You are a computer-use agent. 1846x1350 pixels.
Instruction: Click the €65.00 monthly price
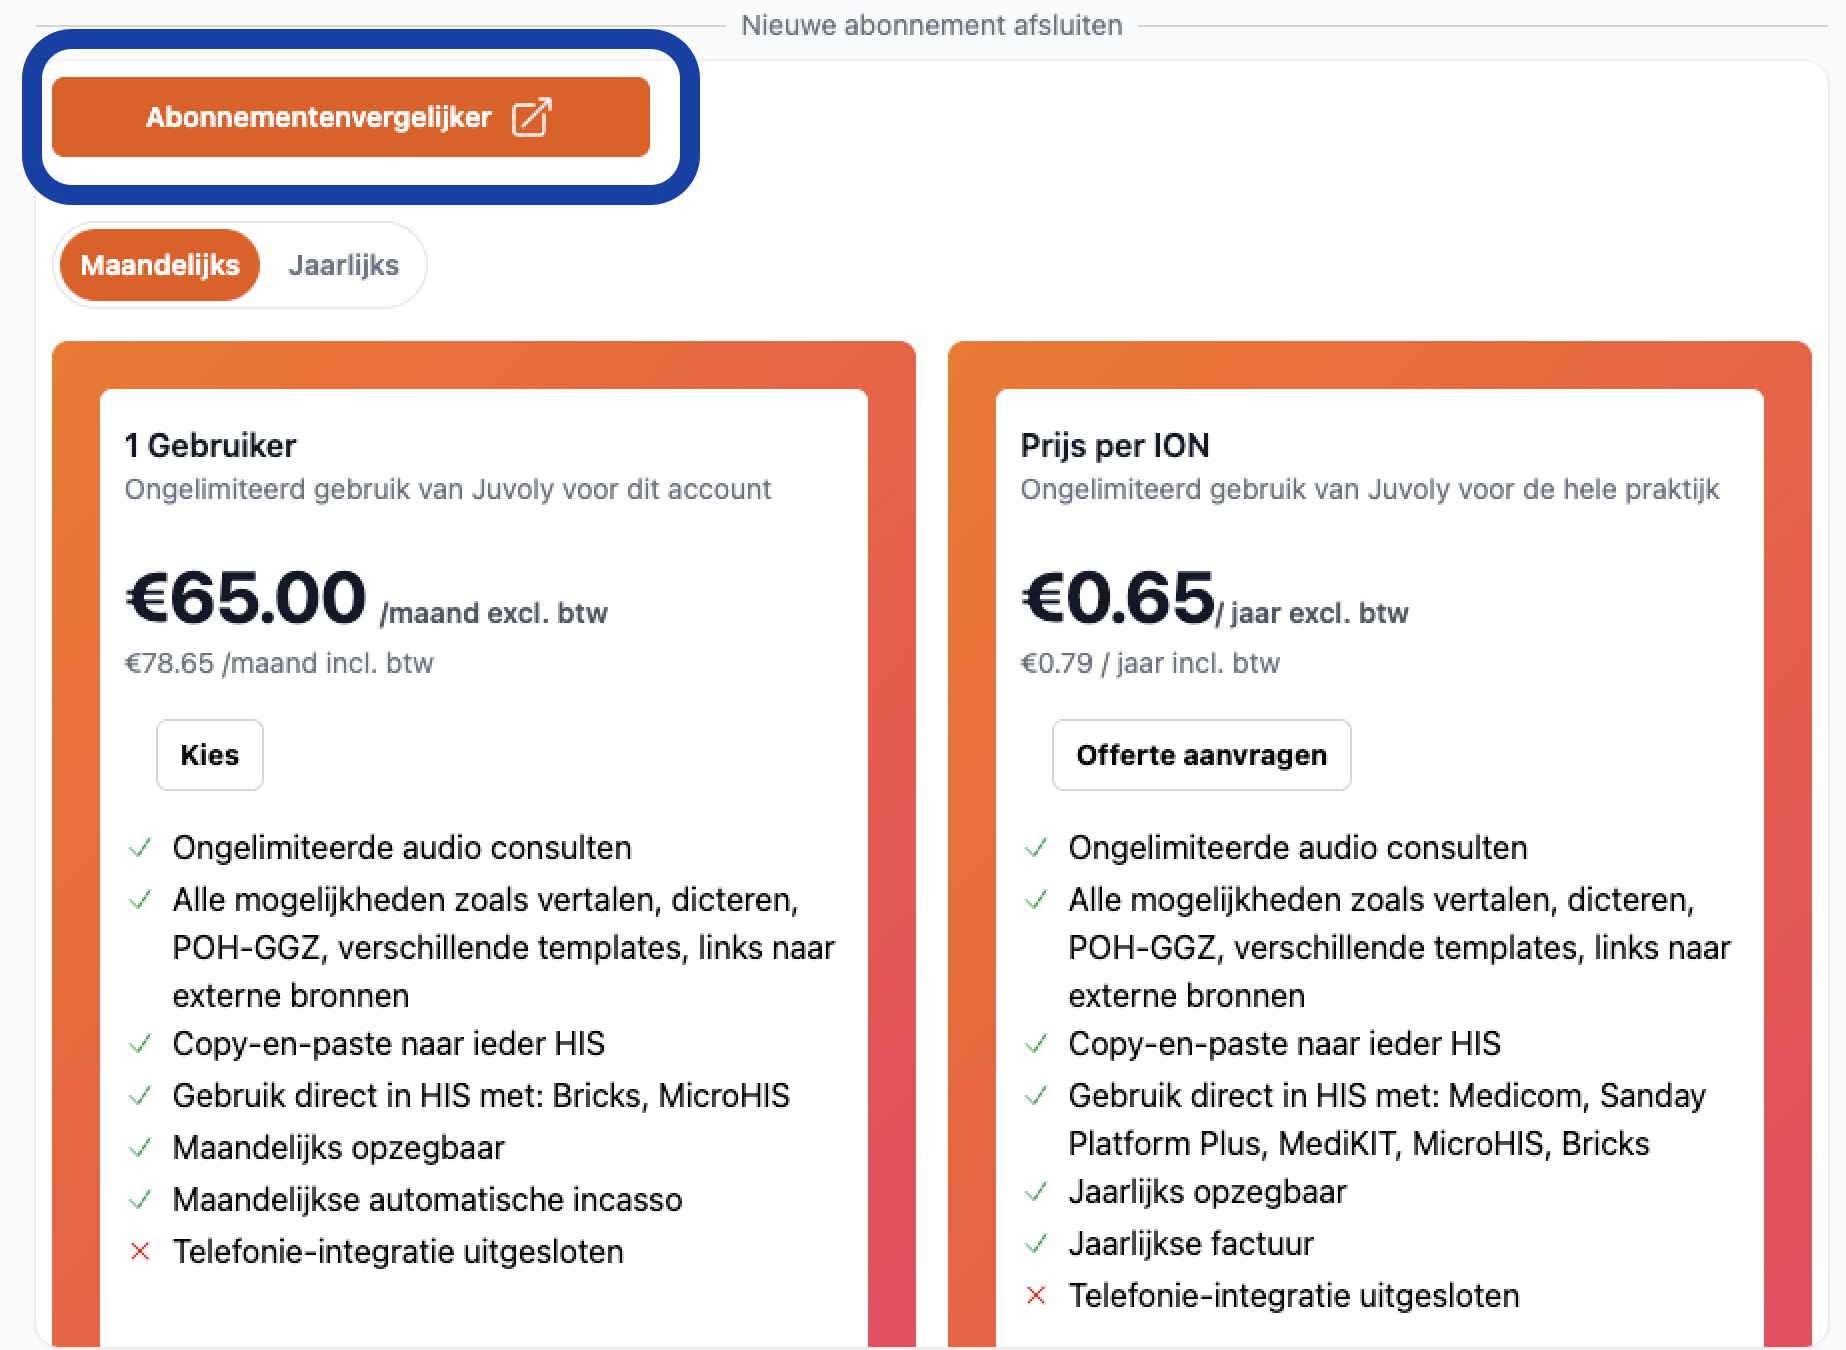click(x=246, y=598)
